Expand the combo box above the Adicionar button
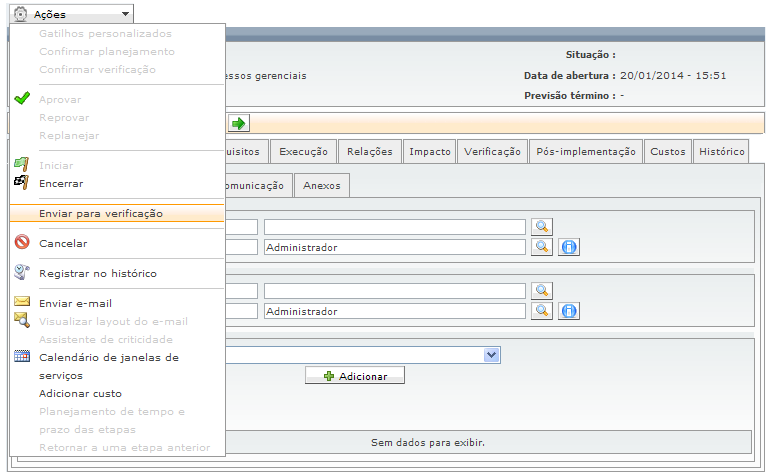This screenshot has width=768, height=476. 491,354
